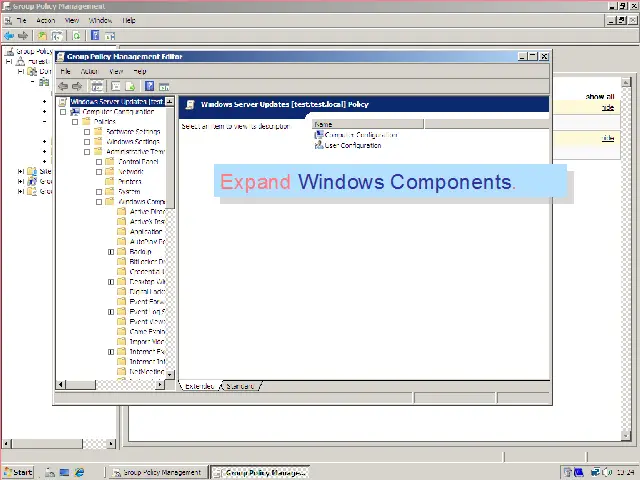Screen dimensions: 640x480
Task: Collapse Administrative Templates expander in Editor tree
Action: coord(87,152)
